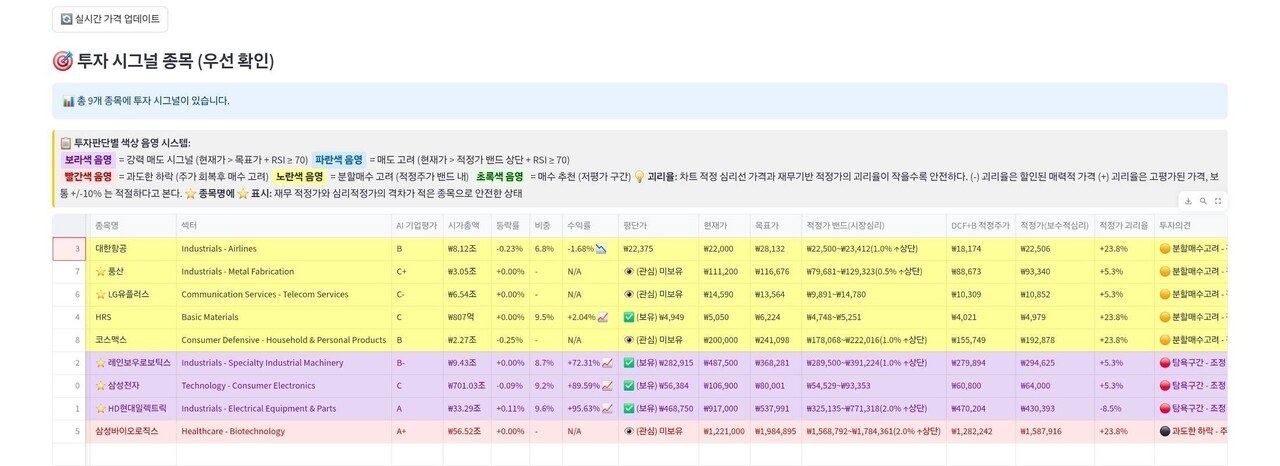1280x466 pixels.
Task: Click the 삼성바이오로직스 stock name cell
Action: click(x=131, y=431)
